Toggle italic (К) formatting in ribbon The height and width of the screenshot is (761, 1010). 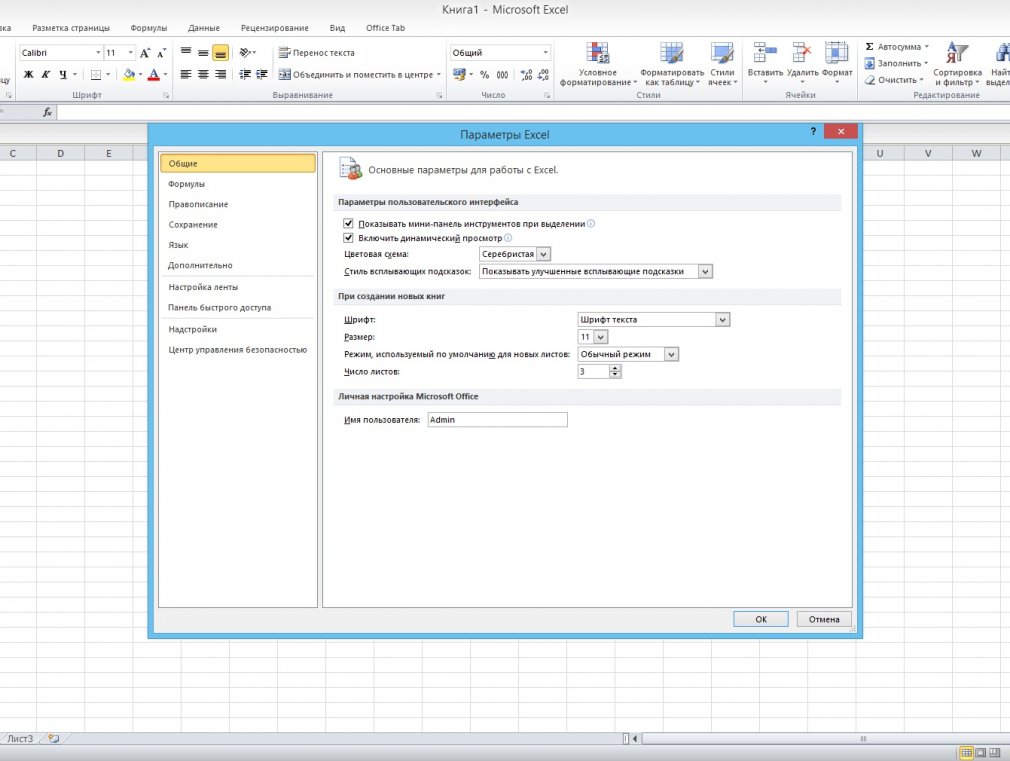coord(46,75)
